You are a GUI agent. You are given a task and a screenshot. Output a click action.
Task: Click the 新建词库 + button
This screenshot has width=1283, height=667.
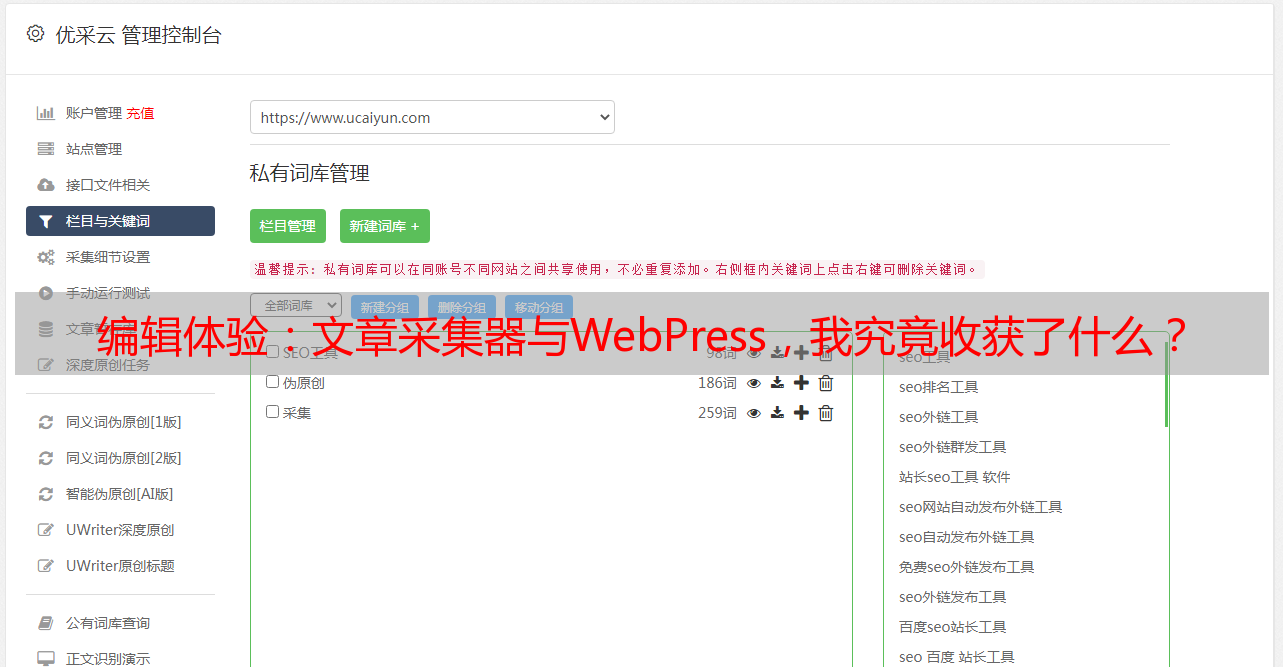click(x=385, y=226)
